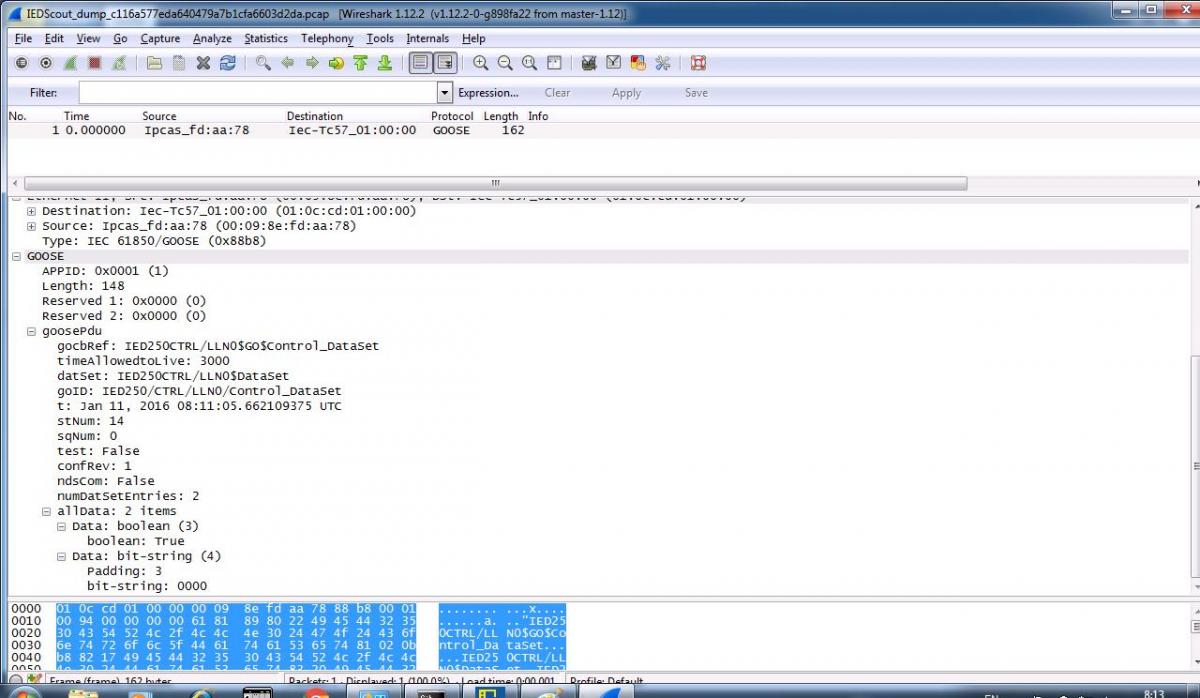Screen dimensions: 1200x698
Task: Toggle auto scroll in live capture
Action: pos(445,63)
